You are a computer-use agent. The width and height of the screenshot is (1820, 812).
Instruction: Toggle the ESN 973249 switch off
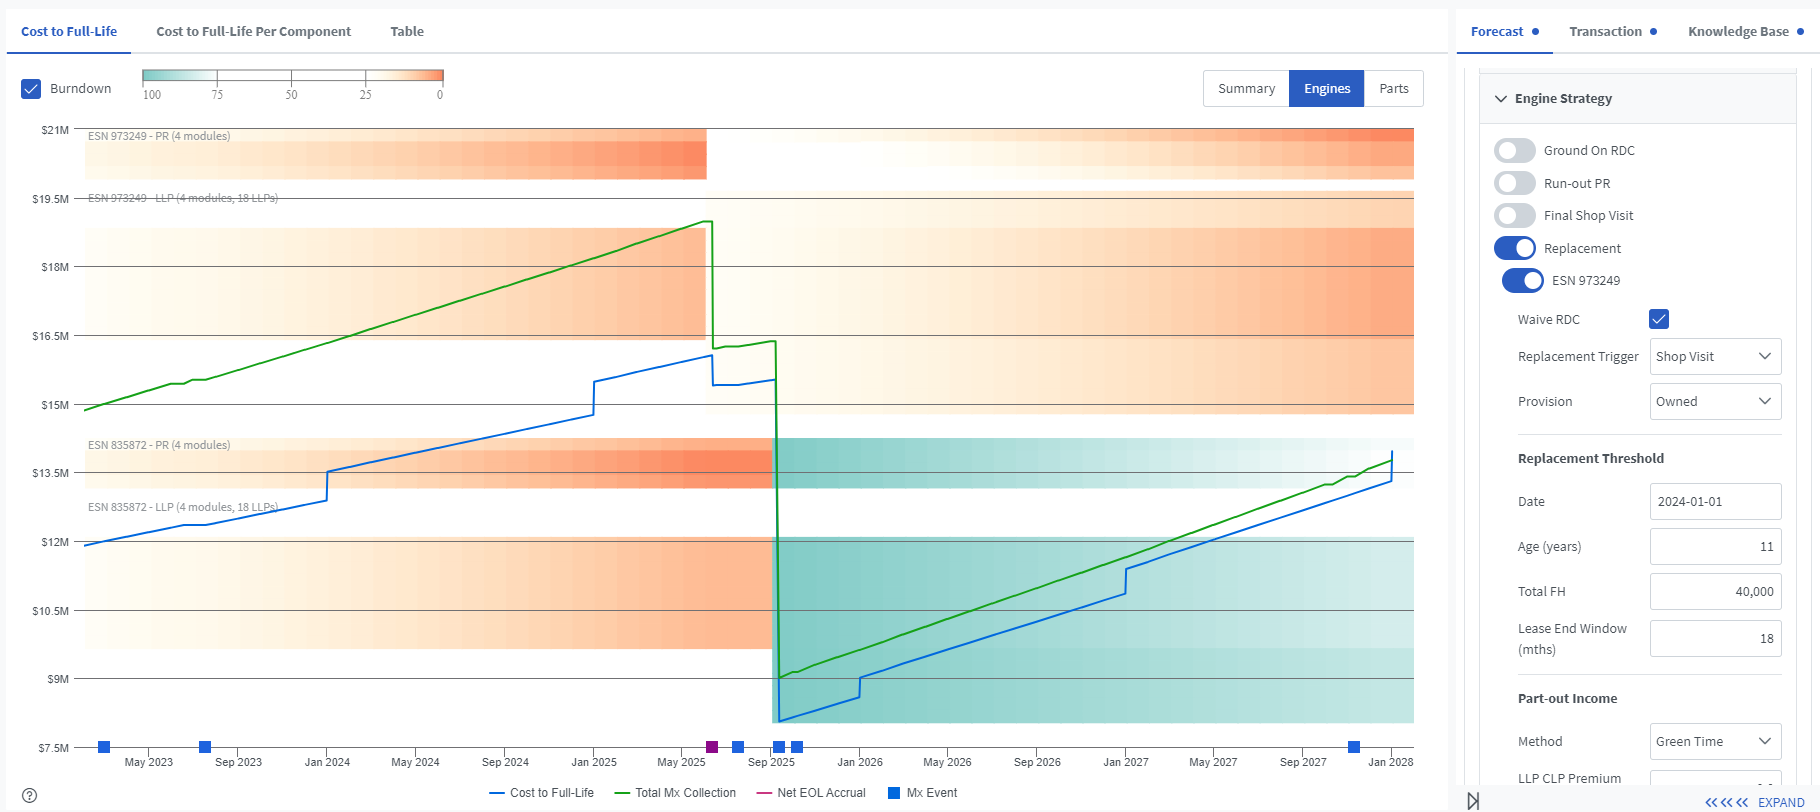[1523, 281]
